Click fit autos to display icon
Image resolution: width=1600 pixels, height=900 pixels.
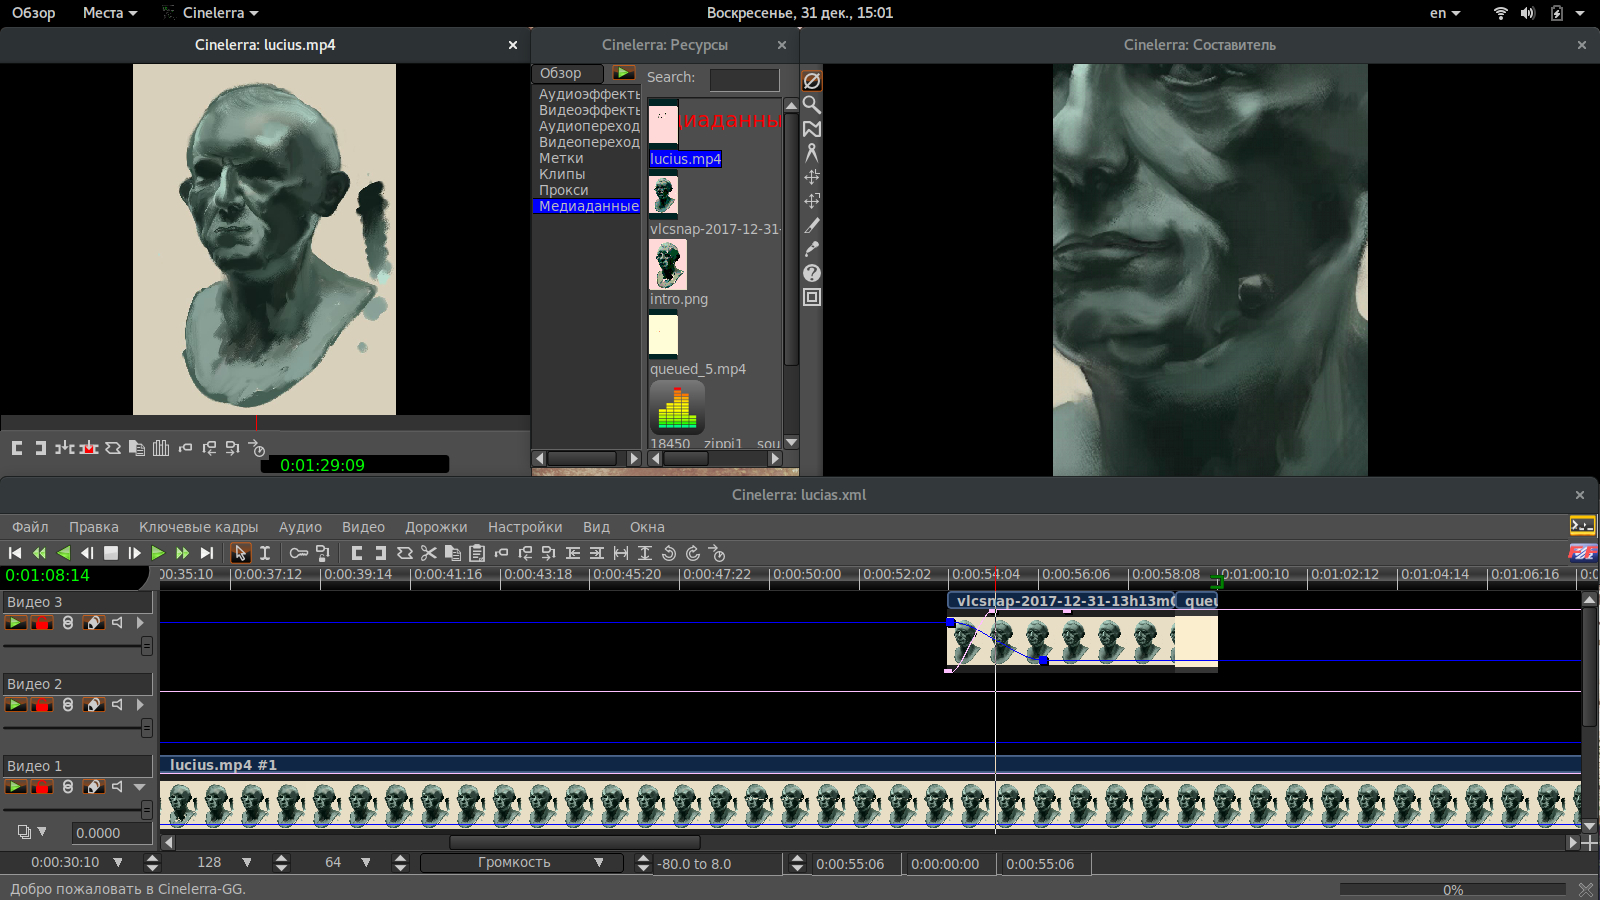tap(645, 553)
